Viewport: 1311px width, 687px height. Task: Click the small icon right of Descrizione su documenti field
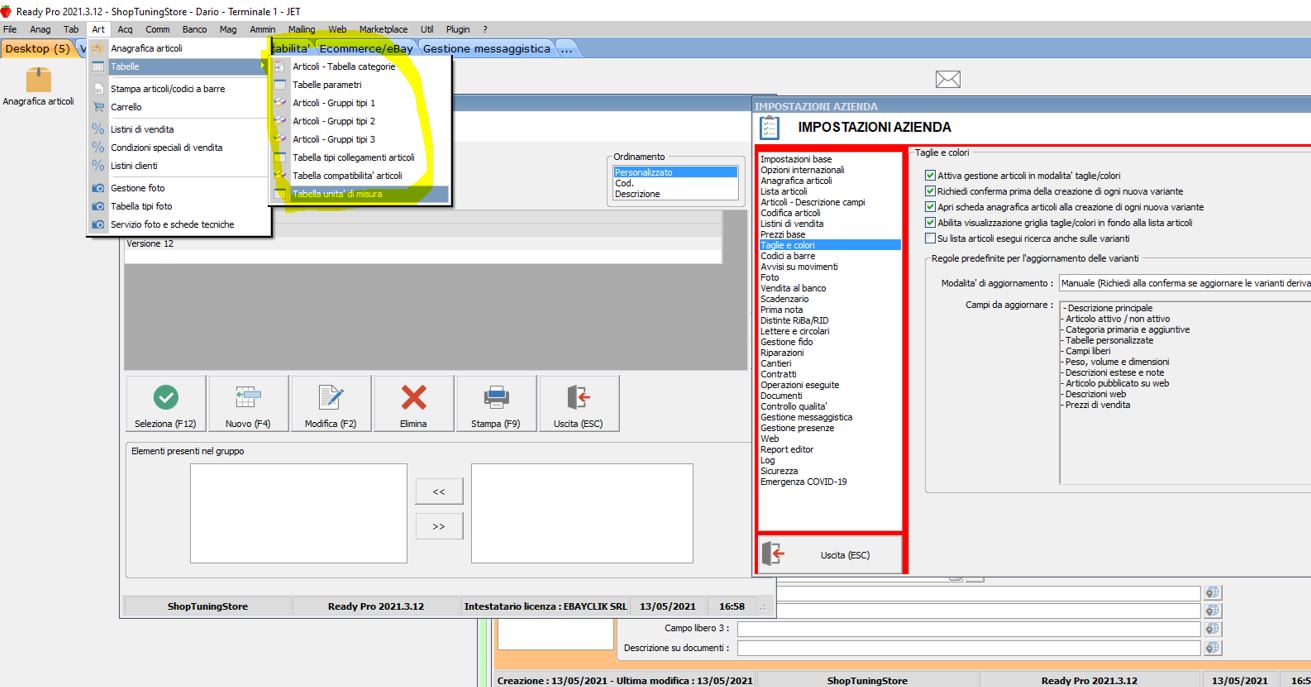[x=1213, y=648]
